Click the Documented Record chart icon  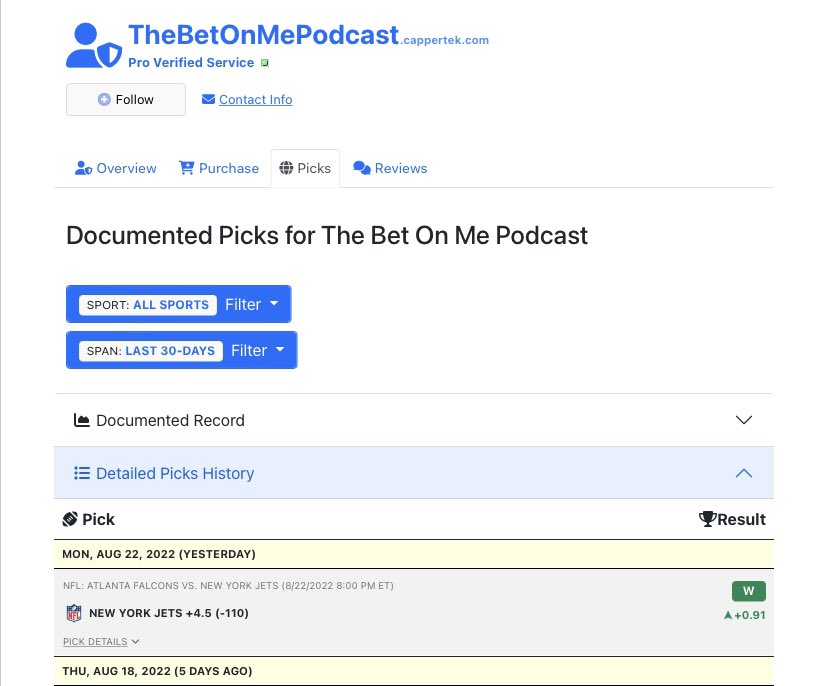point(81,420)
